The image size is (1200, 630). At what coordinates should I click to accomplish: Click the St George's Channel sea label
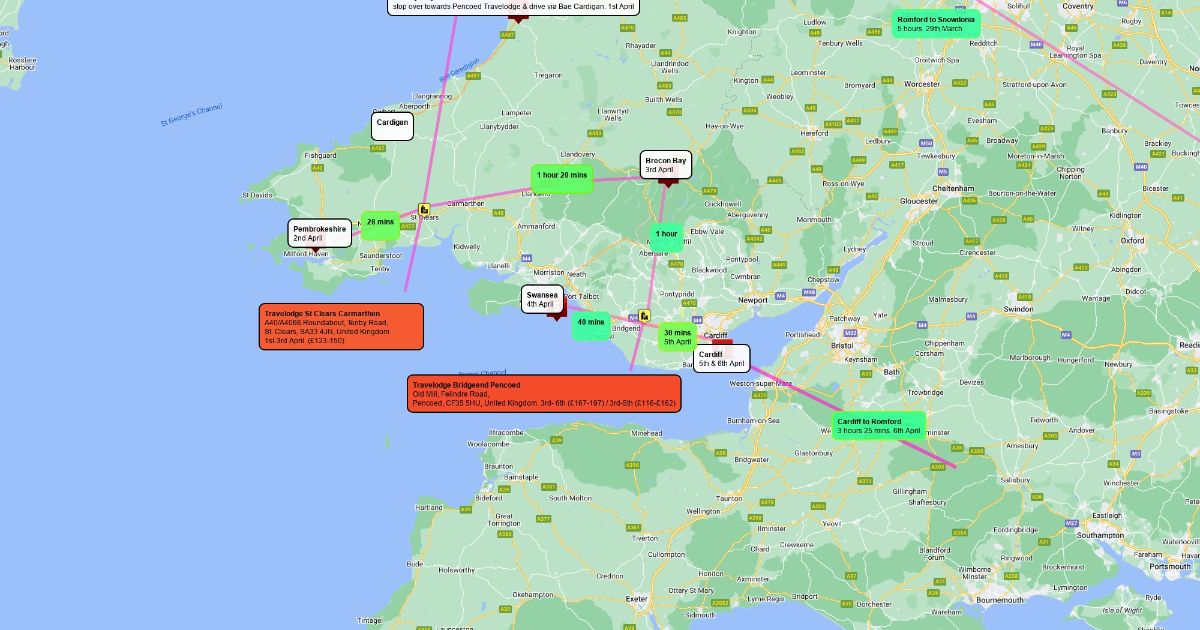[x=192, y=115]
